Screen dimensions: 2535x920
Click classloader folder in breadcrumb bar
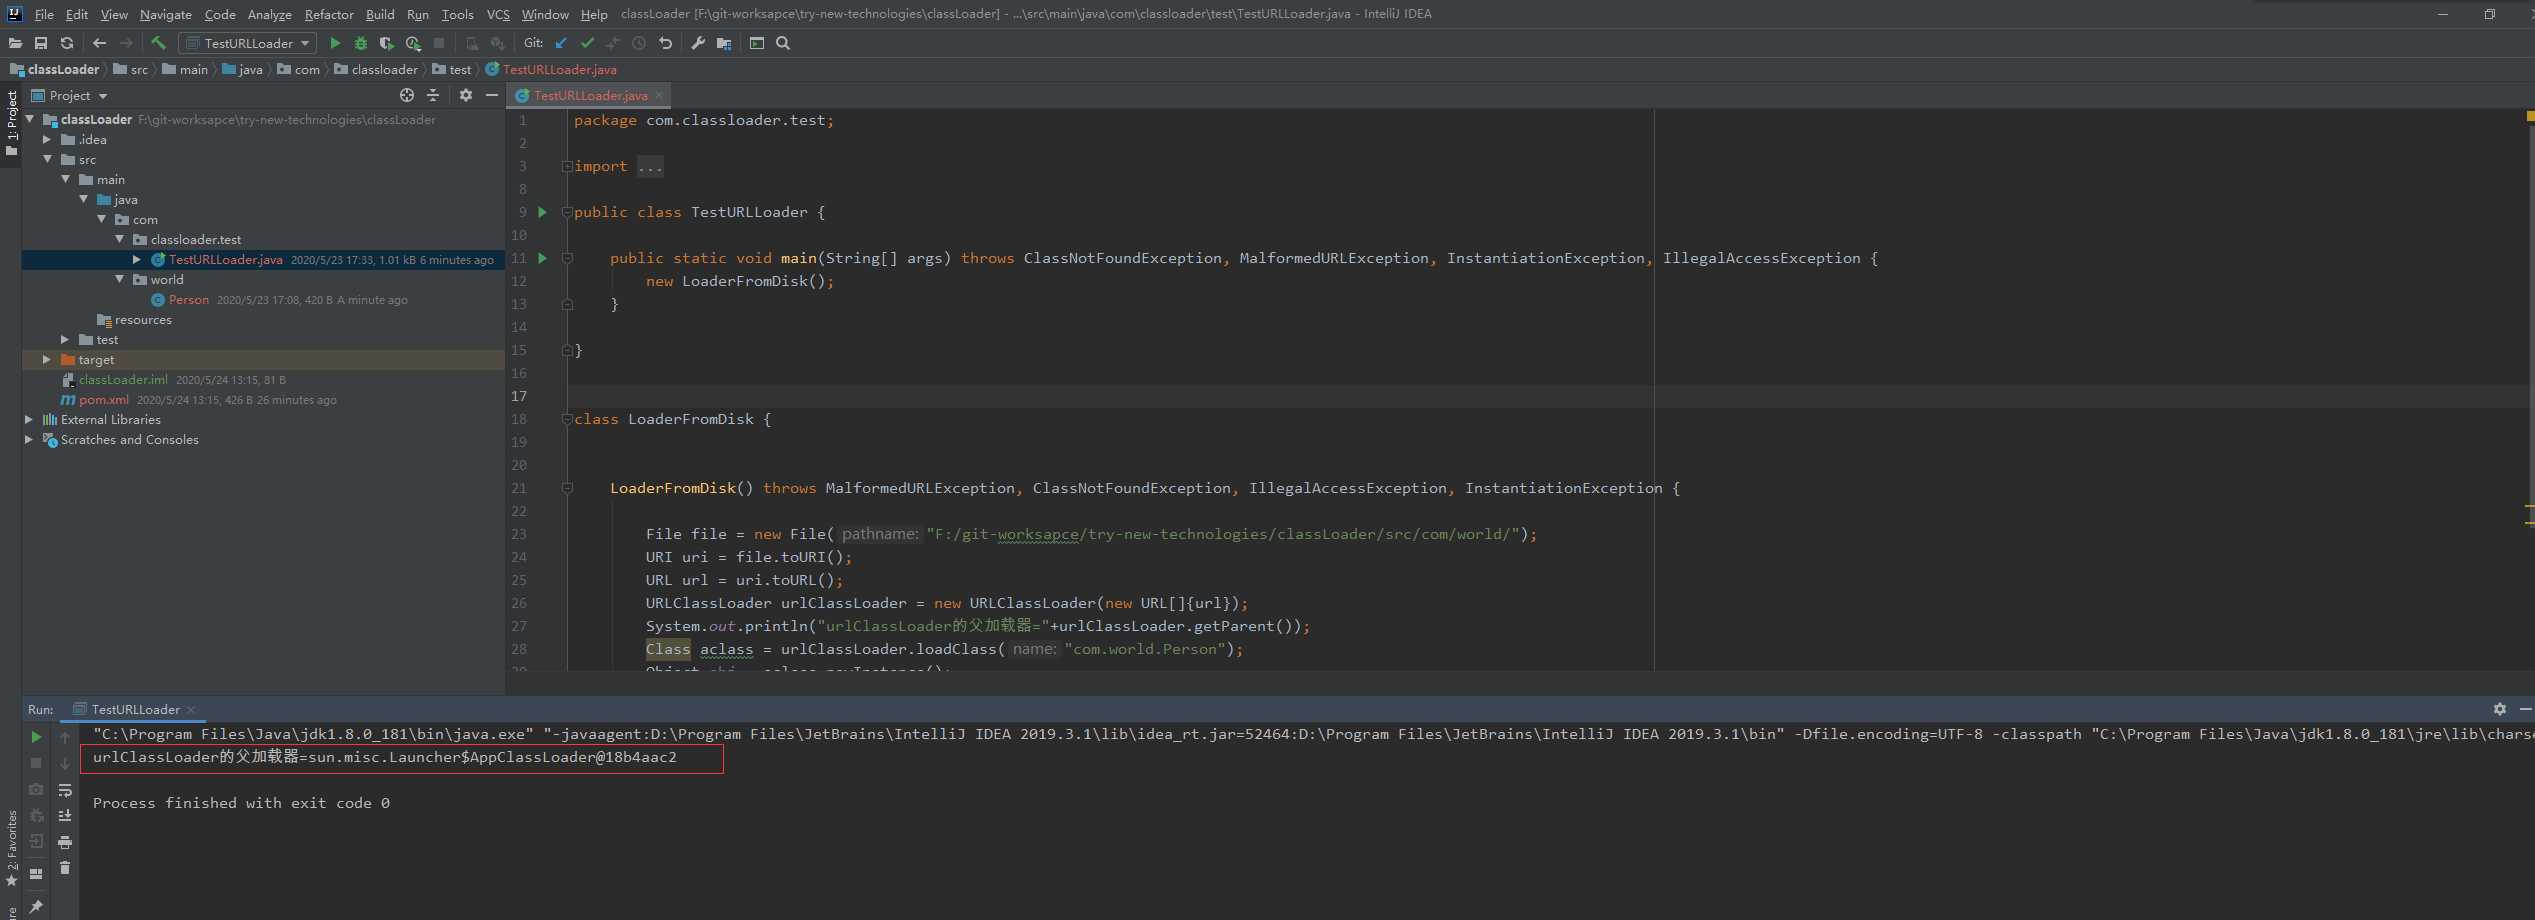[x=376, y=69]
